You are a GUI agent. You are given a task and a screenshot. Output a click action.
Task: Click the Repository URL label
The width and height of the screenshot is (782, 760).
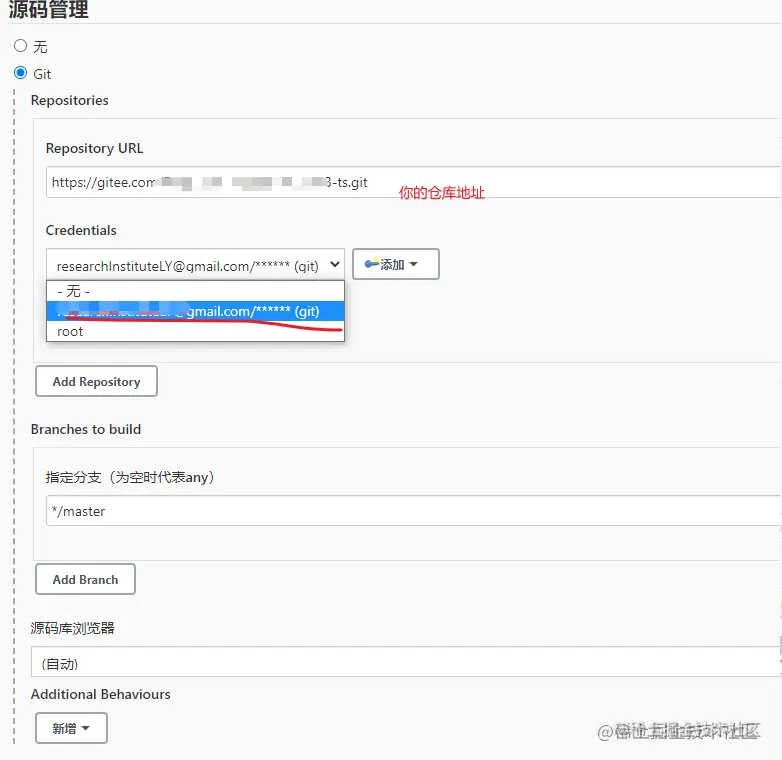point(94,148)
